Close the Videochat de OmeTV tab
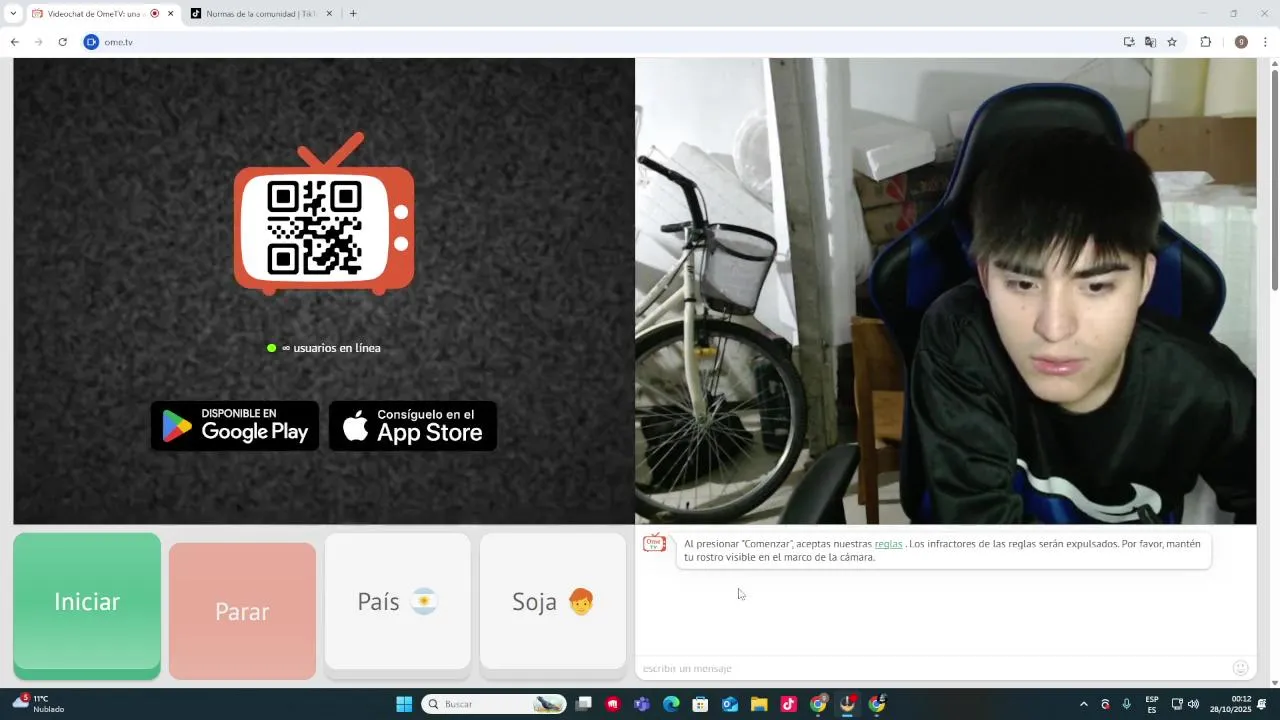This screenshot has width=1280, height=720. (170, 14)
